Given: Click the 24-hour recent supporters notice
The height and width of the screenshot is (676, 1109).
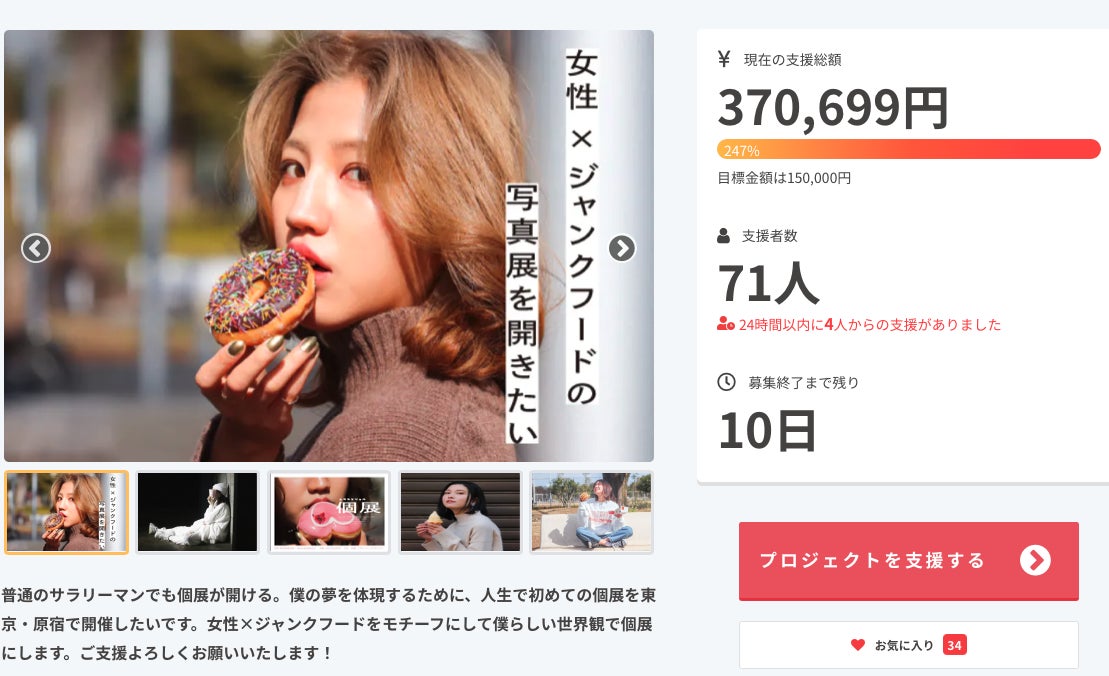Looking at the screenshot, I should coord(859,325).
